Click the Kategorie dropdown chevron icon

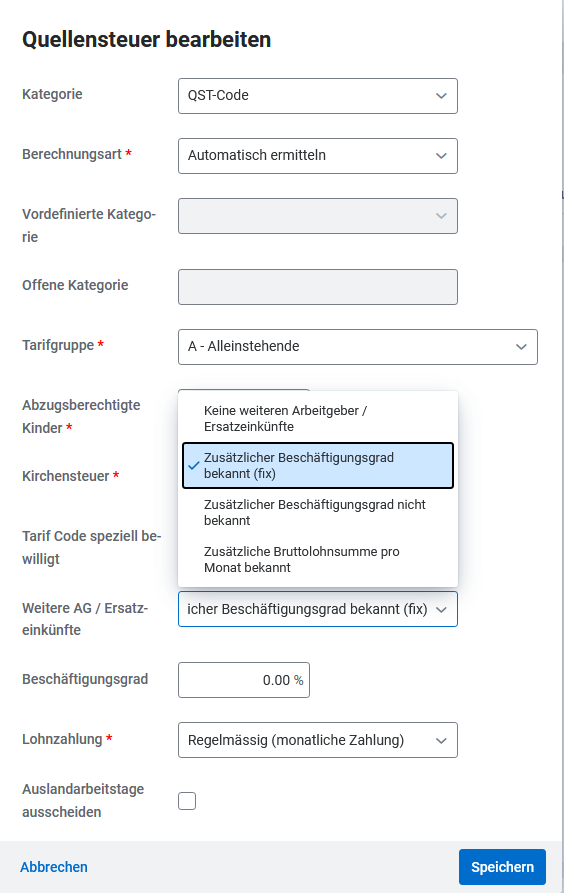point(441,96)
